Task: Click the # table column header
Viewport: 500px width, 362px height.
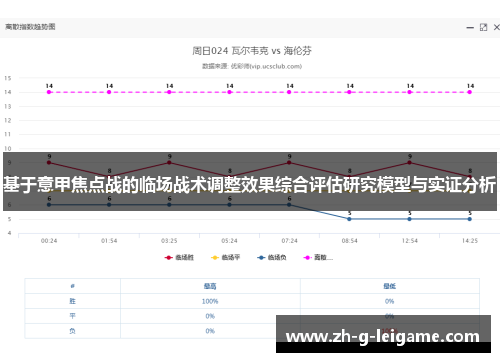Action: click(x=72, y=286)
